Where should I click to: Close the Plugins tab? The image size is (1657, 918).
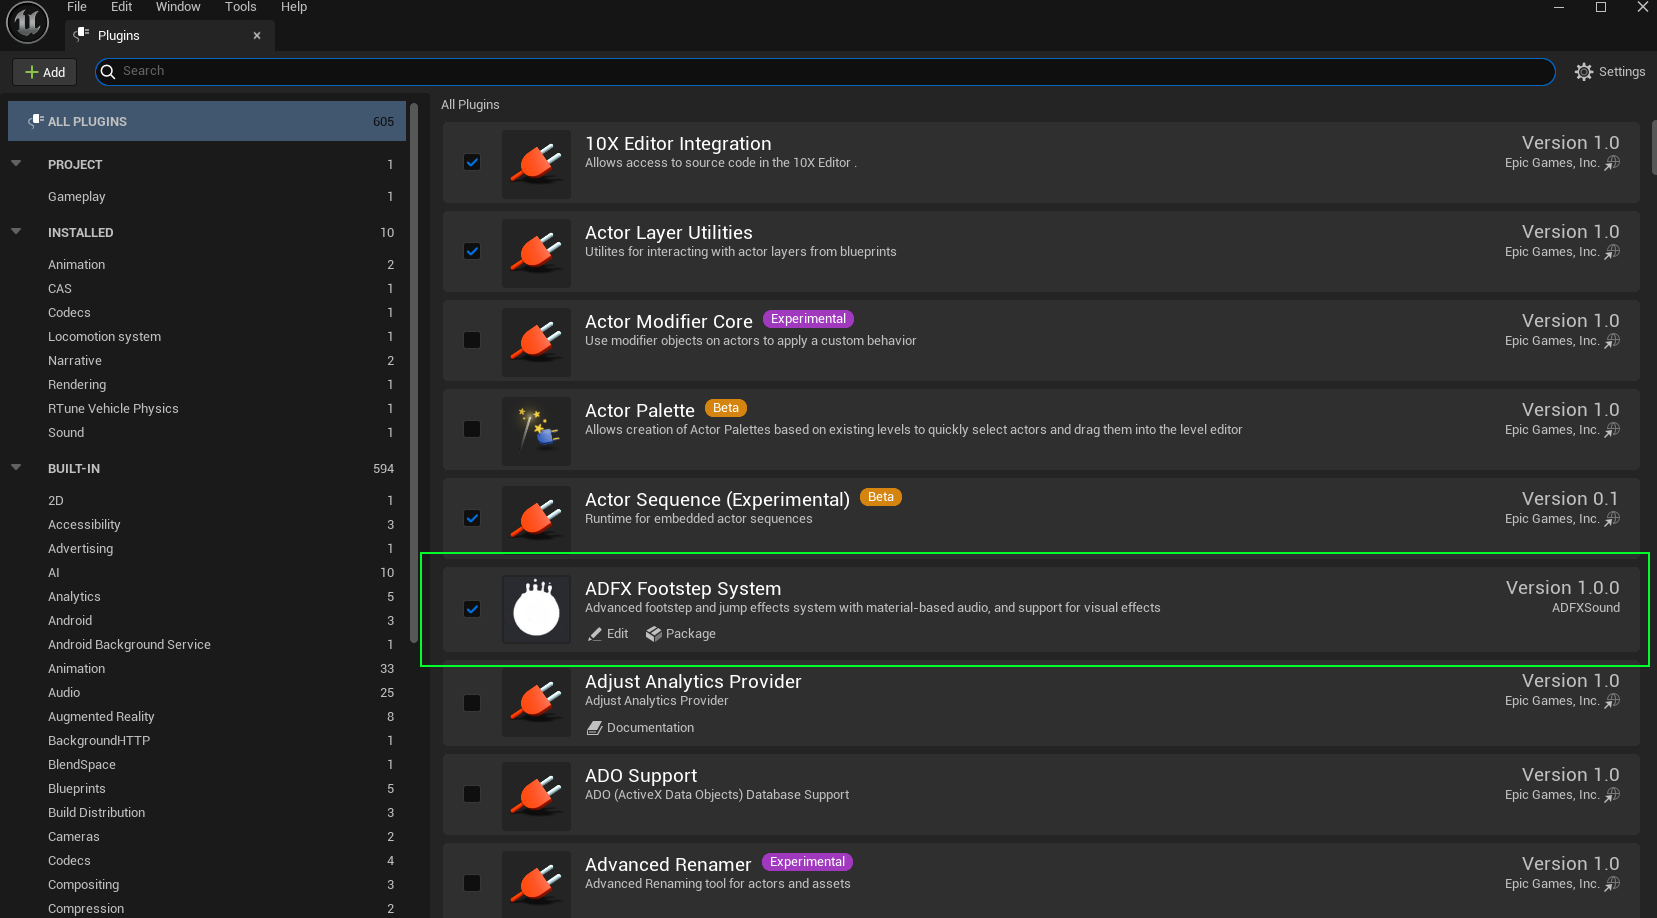point(257,35)
